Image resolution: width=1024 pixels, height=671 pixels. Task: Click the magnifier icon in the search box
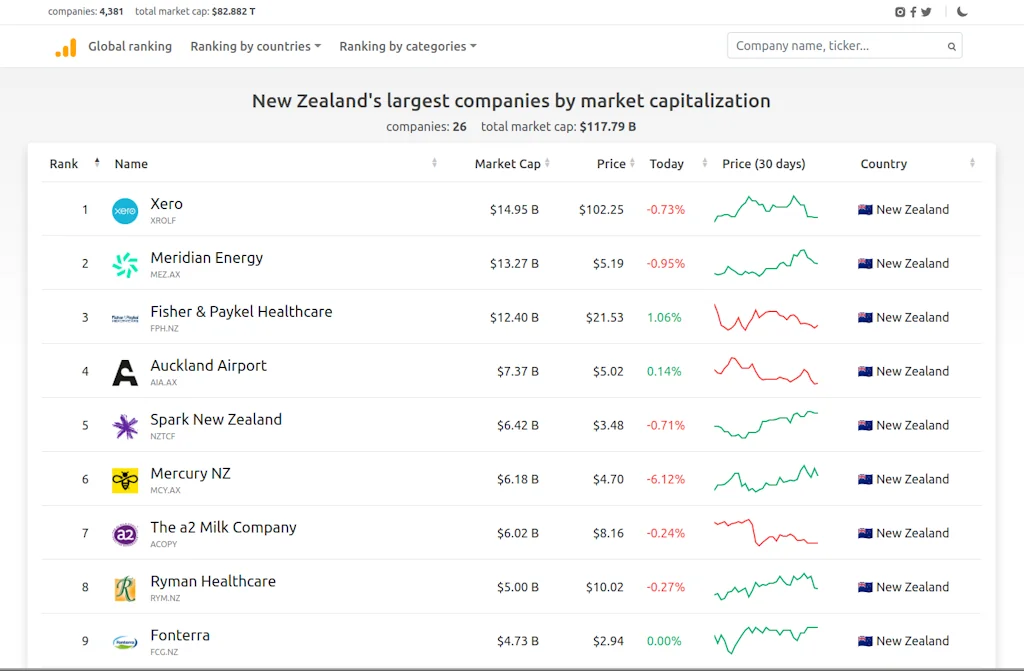coord(951,46)
